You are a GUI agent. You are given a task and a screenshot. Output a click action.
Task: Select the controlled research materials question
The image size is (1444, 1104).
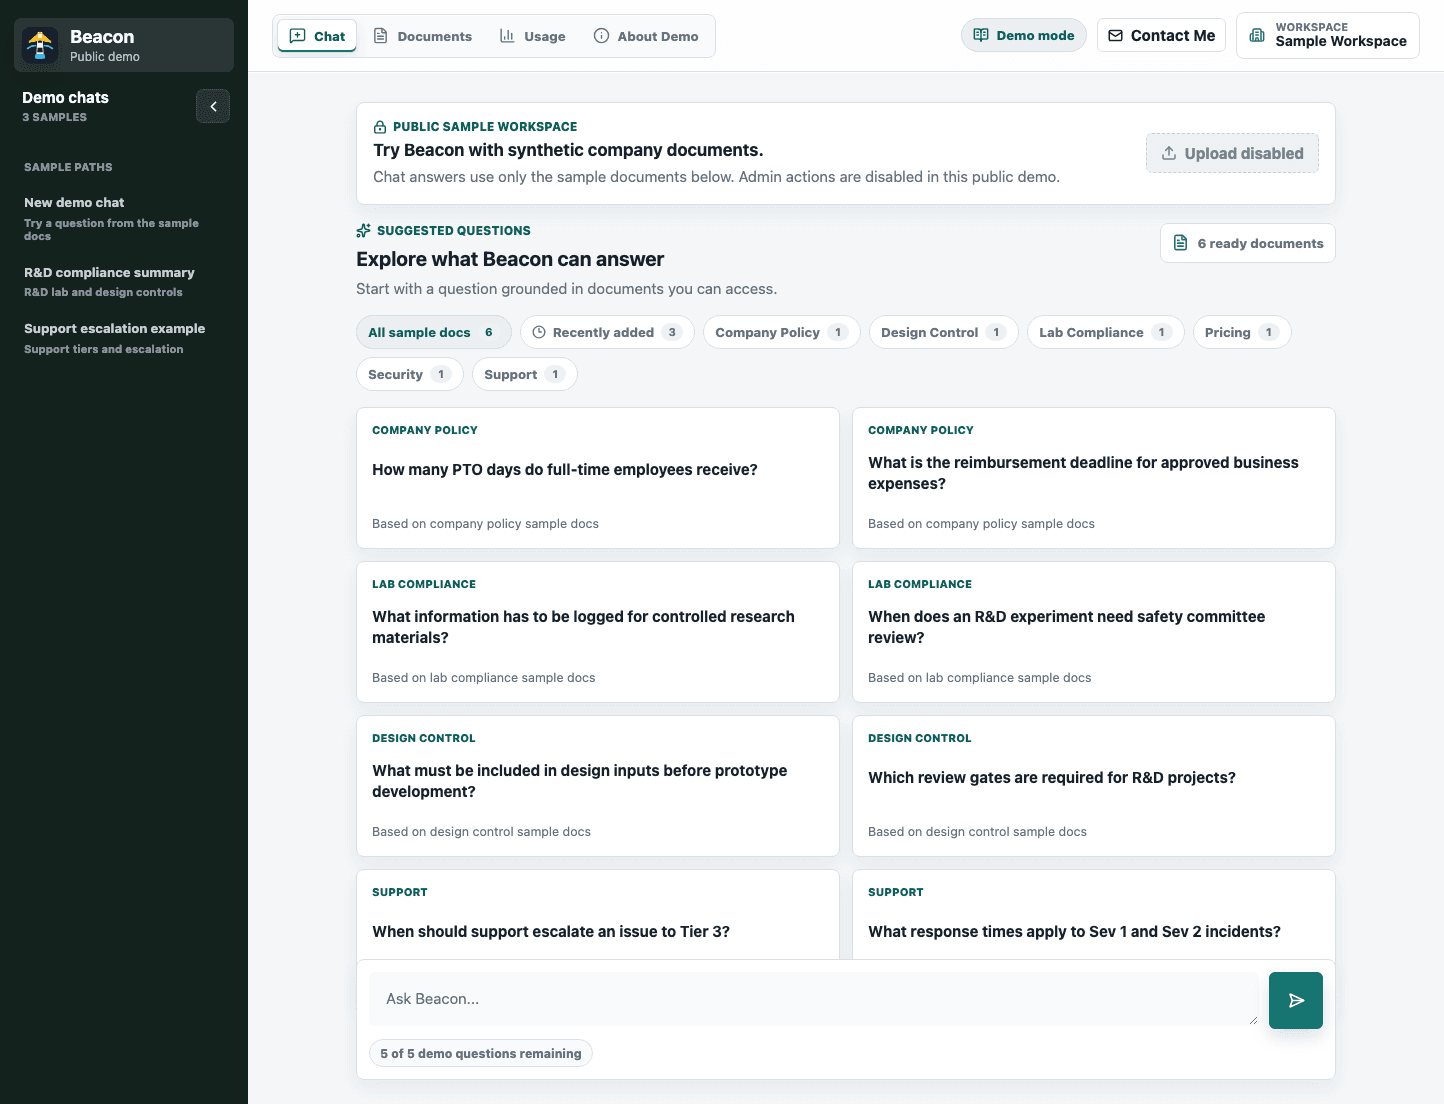(598, 632)
